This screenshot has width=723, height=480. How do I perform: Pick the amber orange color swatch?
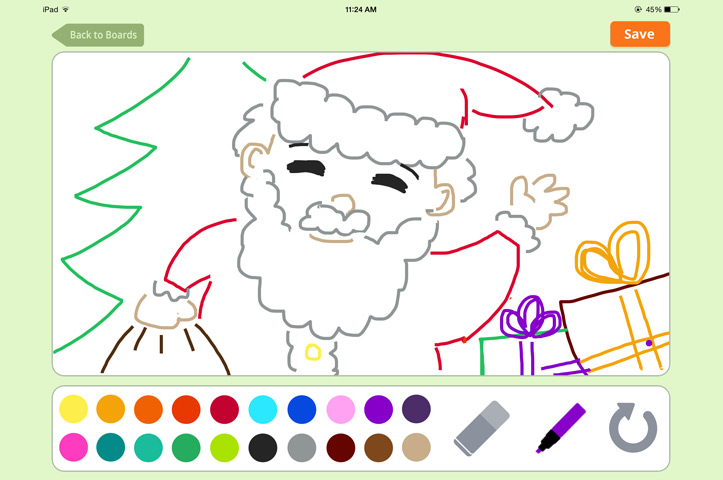click(111, 409)
